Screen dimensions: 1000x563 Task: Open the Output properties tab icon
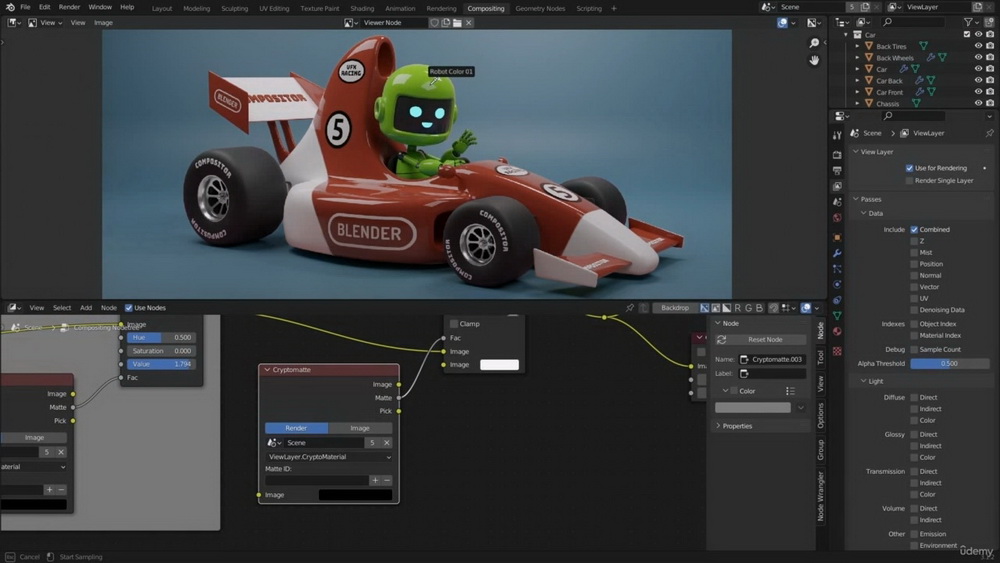(x=837, y=170)
